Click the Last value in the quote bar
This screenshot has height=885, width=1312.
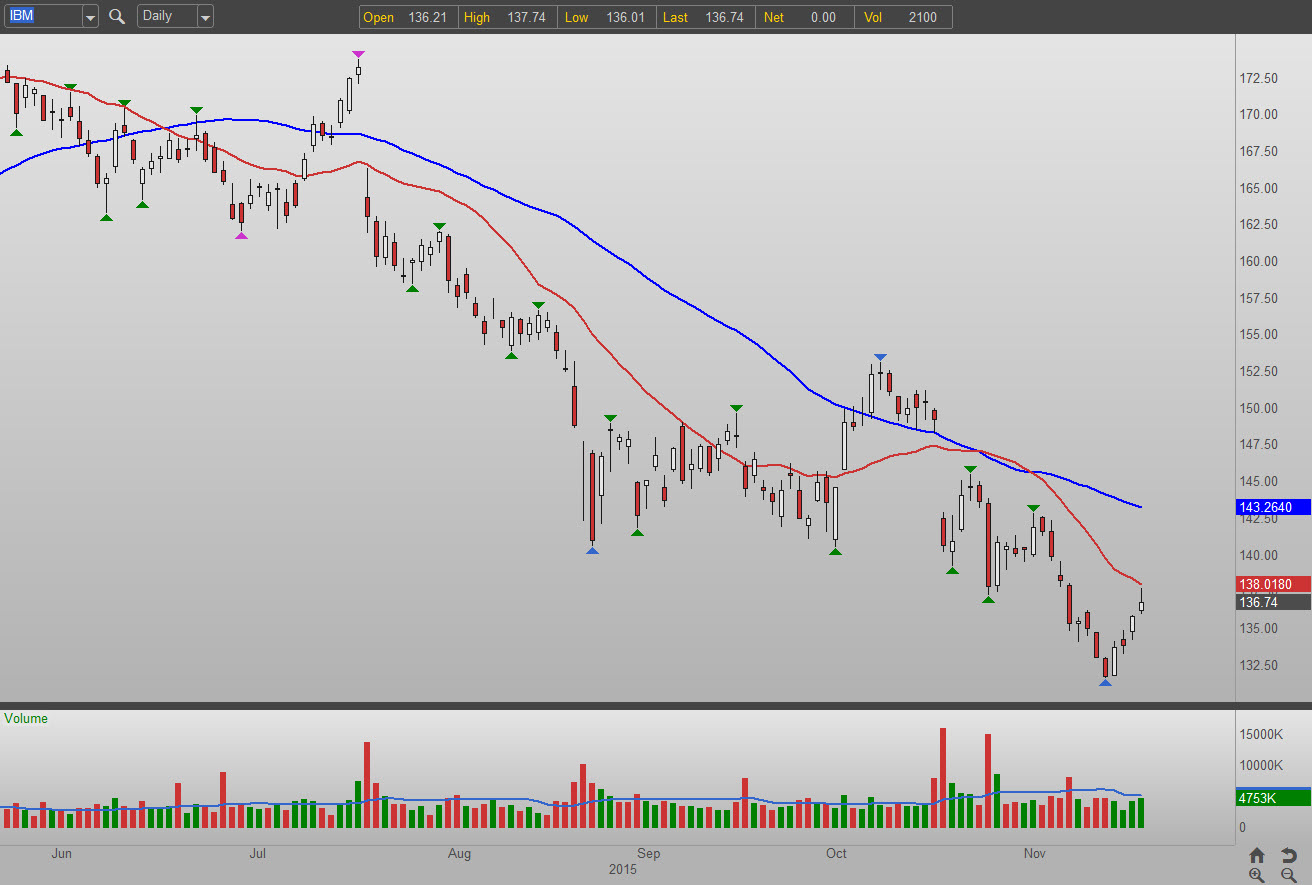click(x=724, y=17)
